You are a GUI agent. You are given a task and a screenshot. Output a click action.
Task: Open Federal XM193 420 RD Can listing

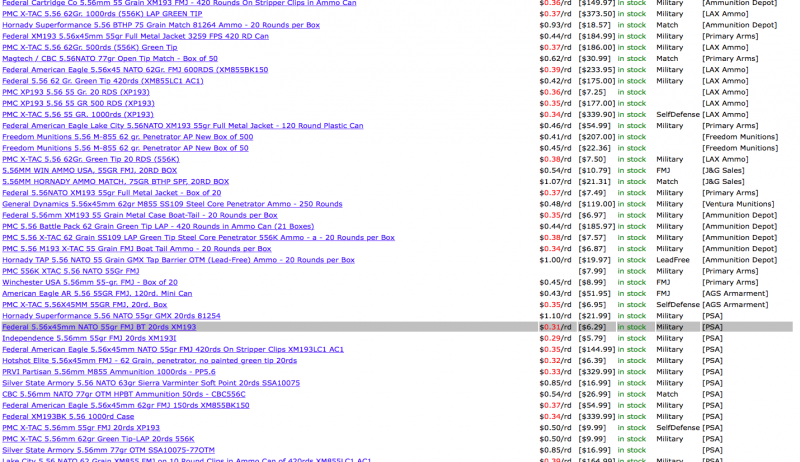(135, 36)
